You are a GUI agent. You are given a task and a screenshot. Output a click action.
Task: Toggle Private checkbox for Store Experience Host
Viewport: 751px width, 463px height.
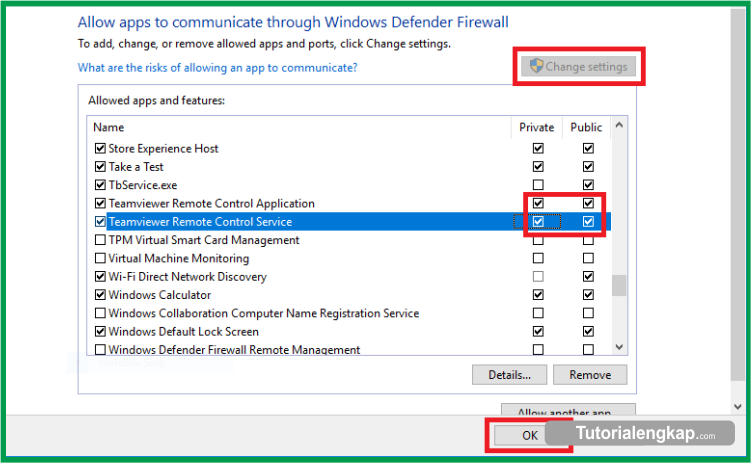[x=538, y=148]
